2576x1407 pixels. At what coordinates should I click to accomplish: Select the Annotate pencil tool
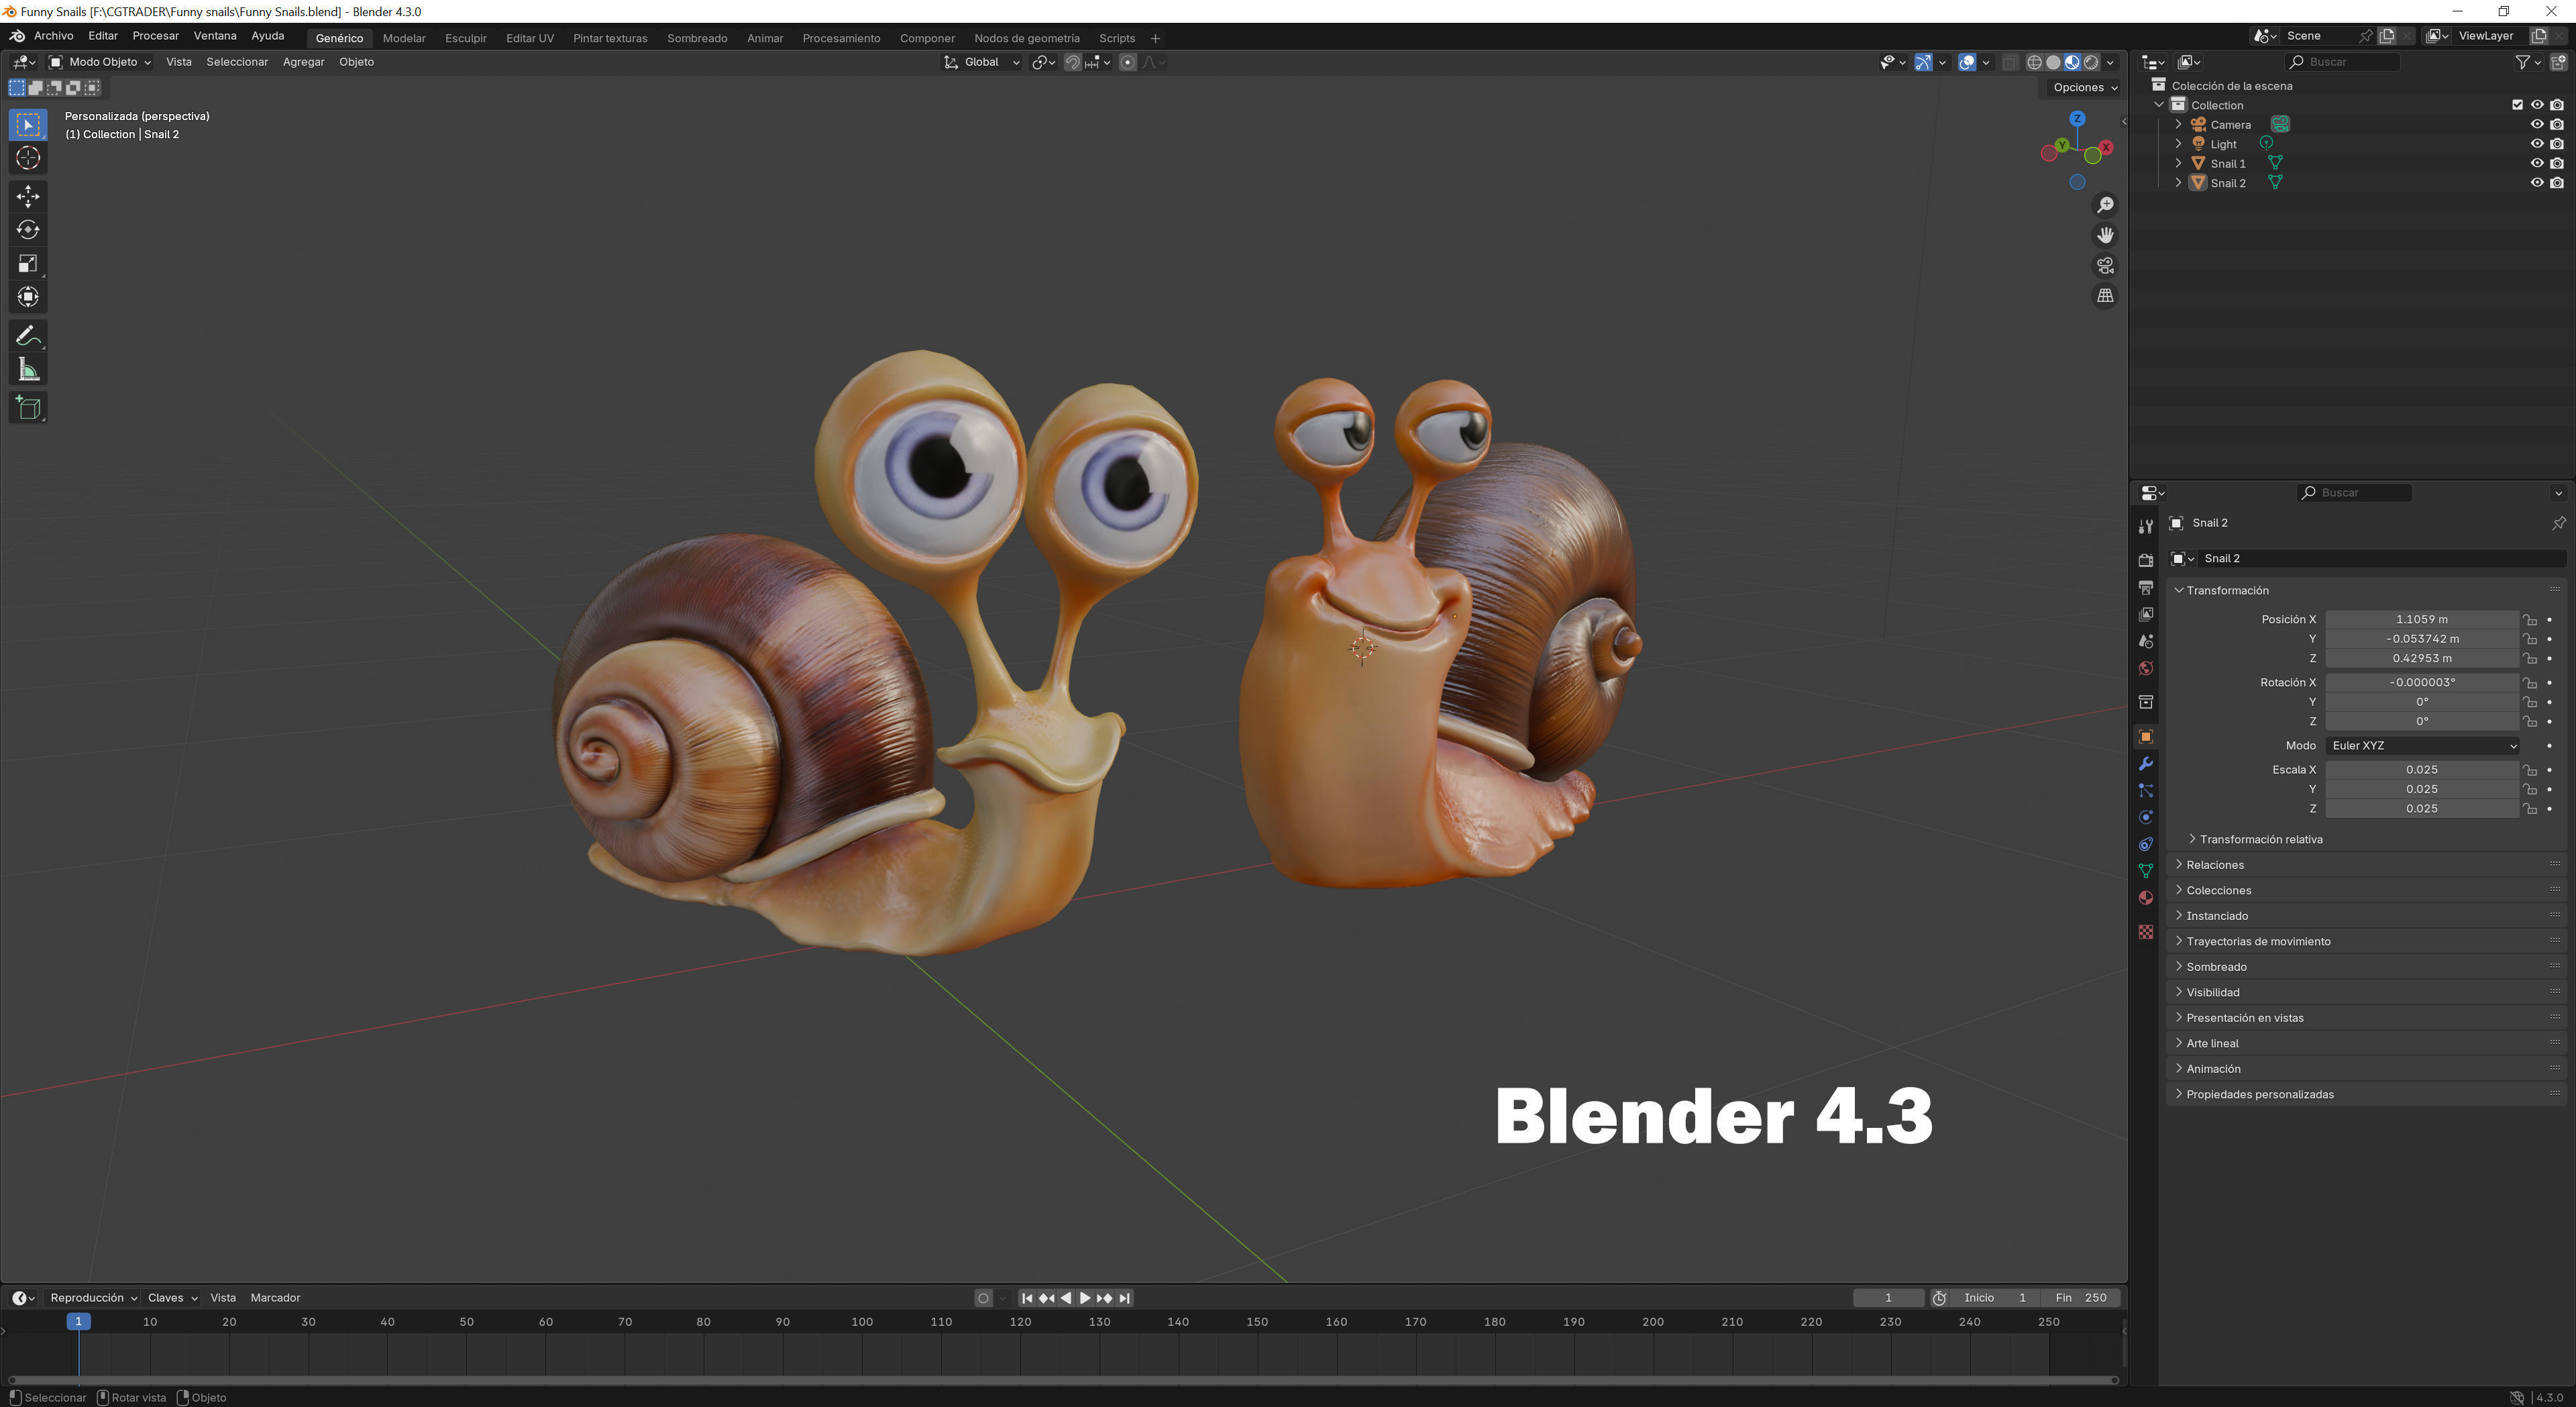(28, 336)
